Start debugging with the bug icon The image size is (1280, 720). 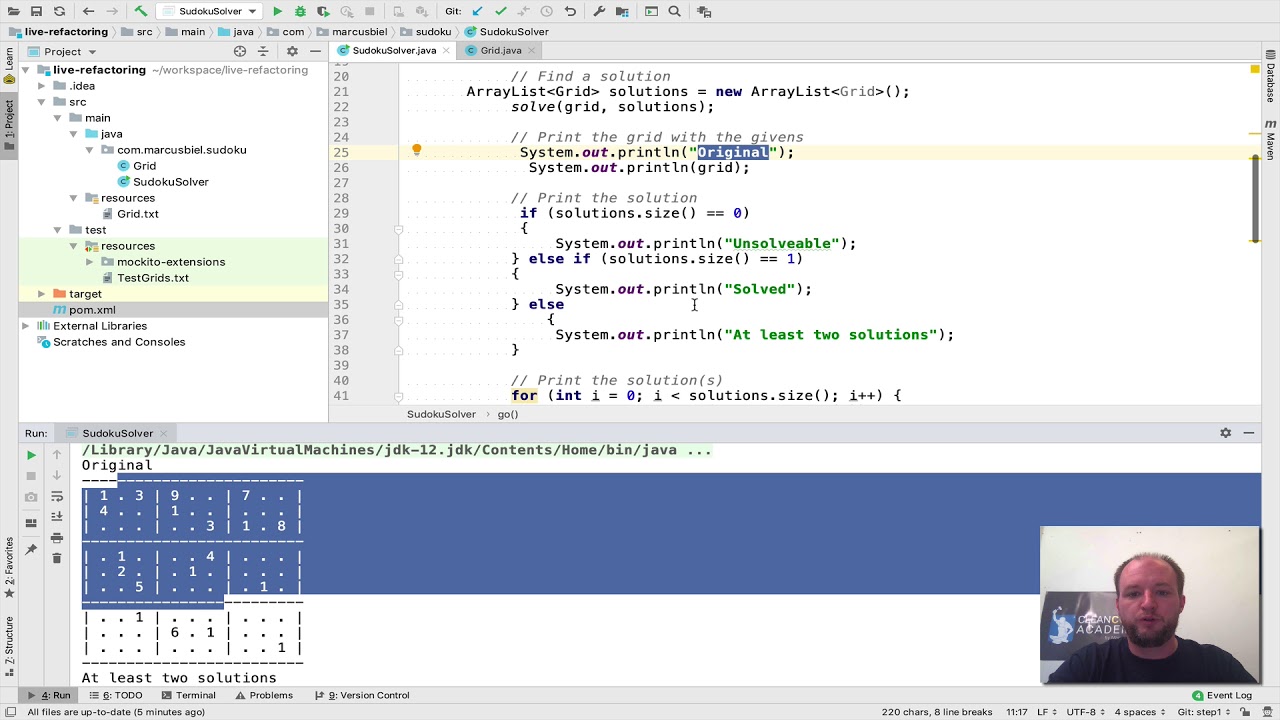(300, 11)
